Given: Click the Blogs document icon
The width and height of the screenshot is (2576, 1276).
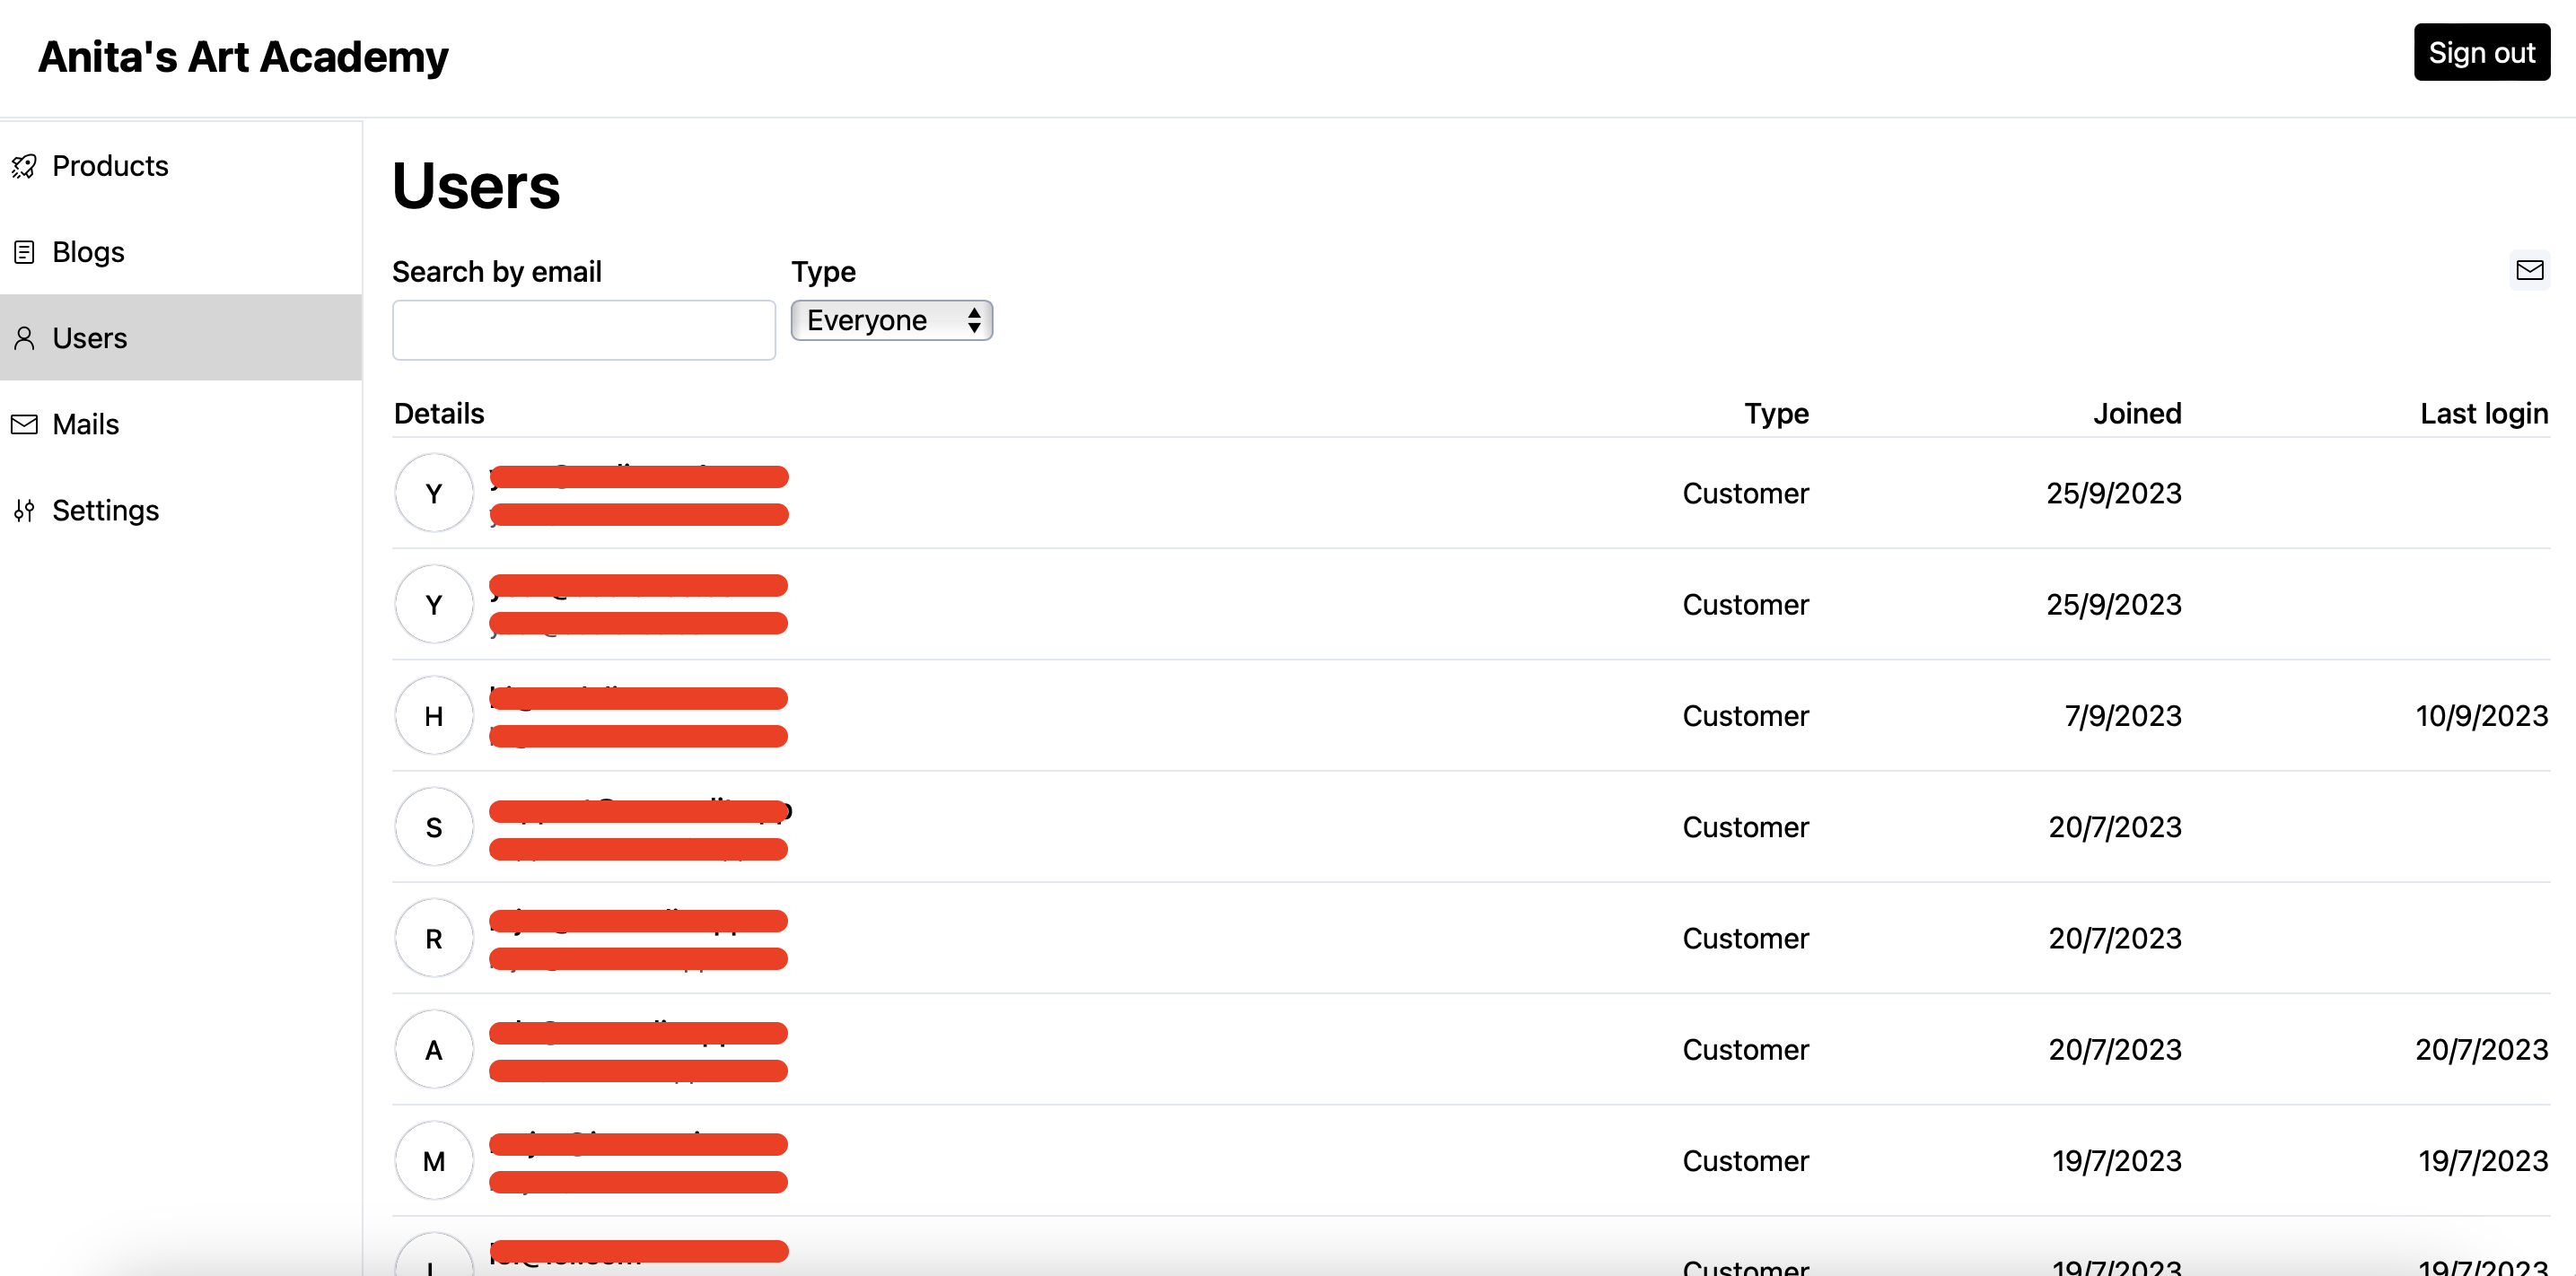Looking at the screenshot, I should (24, 252).
